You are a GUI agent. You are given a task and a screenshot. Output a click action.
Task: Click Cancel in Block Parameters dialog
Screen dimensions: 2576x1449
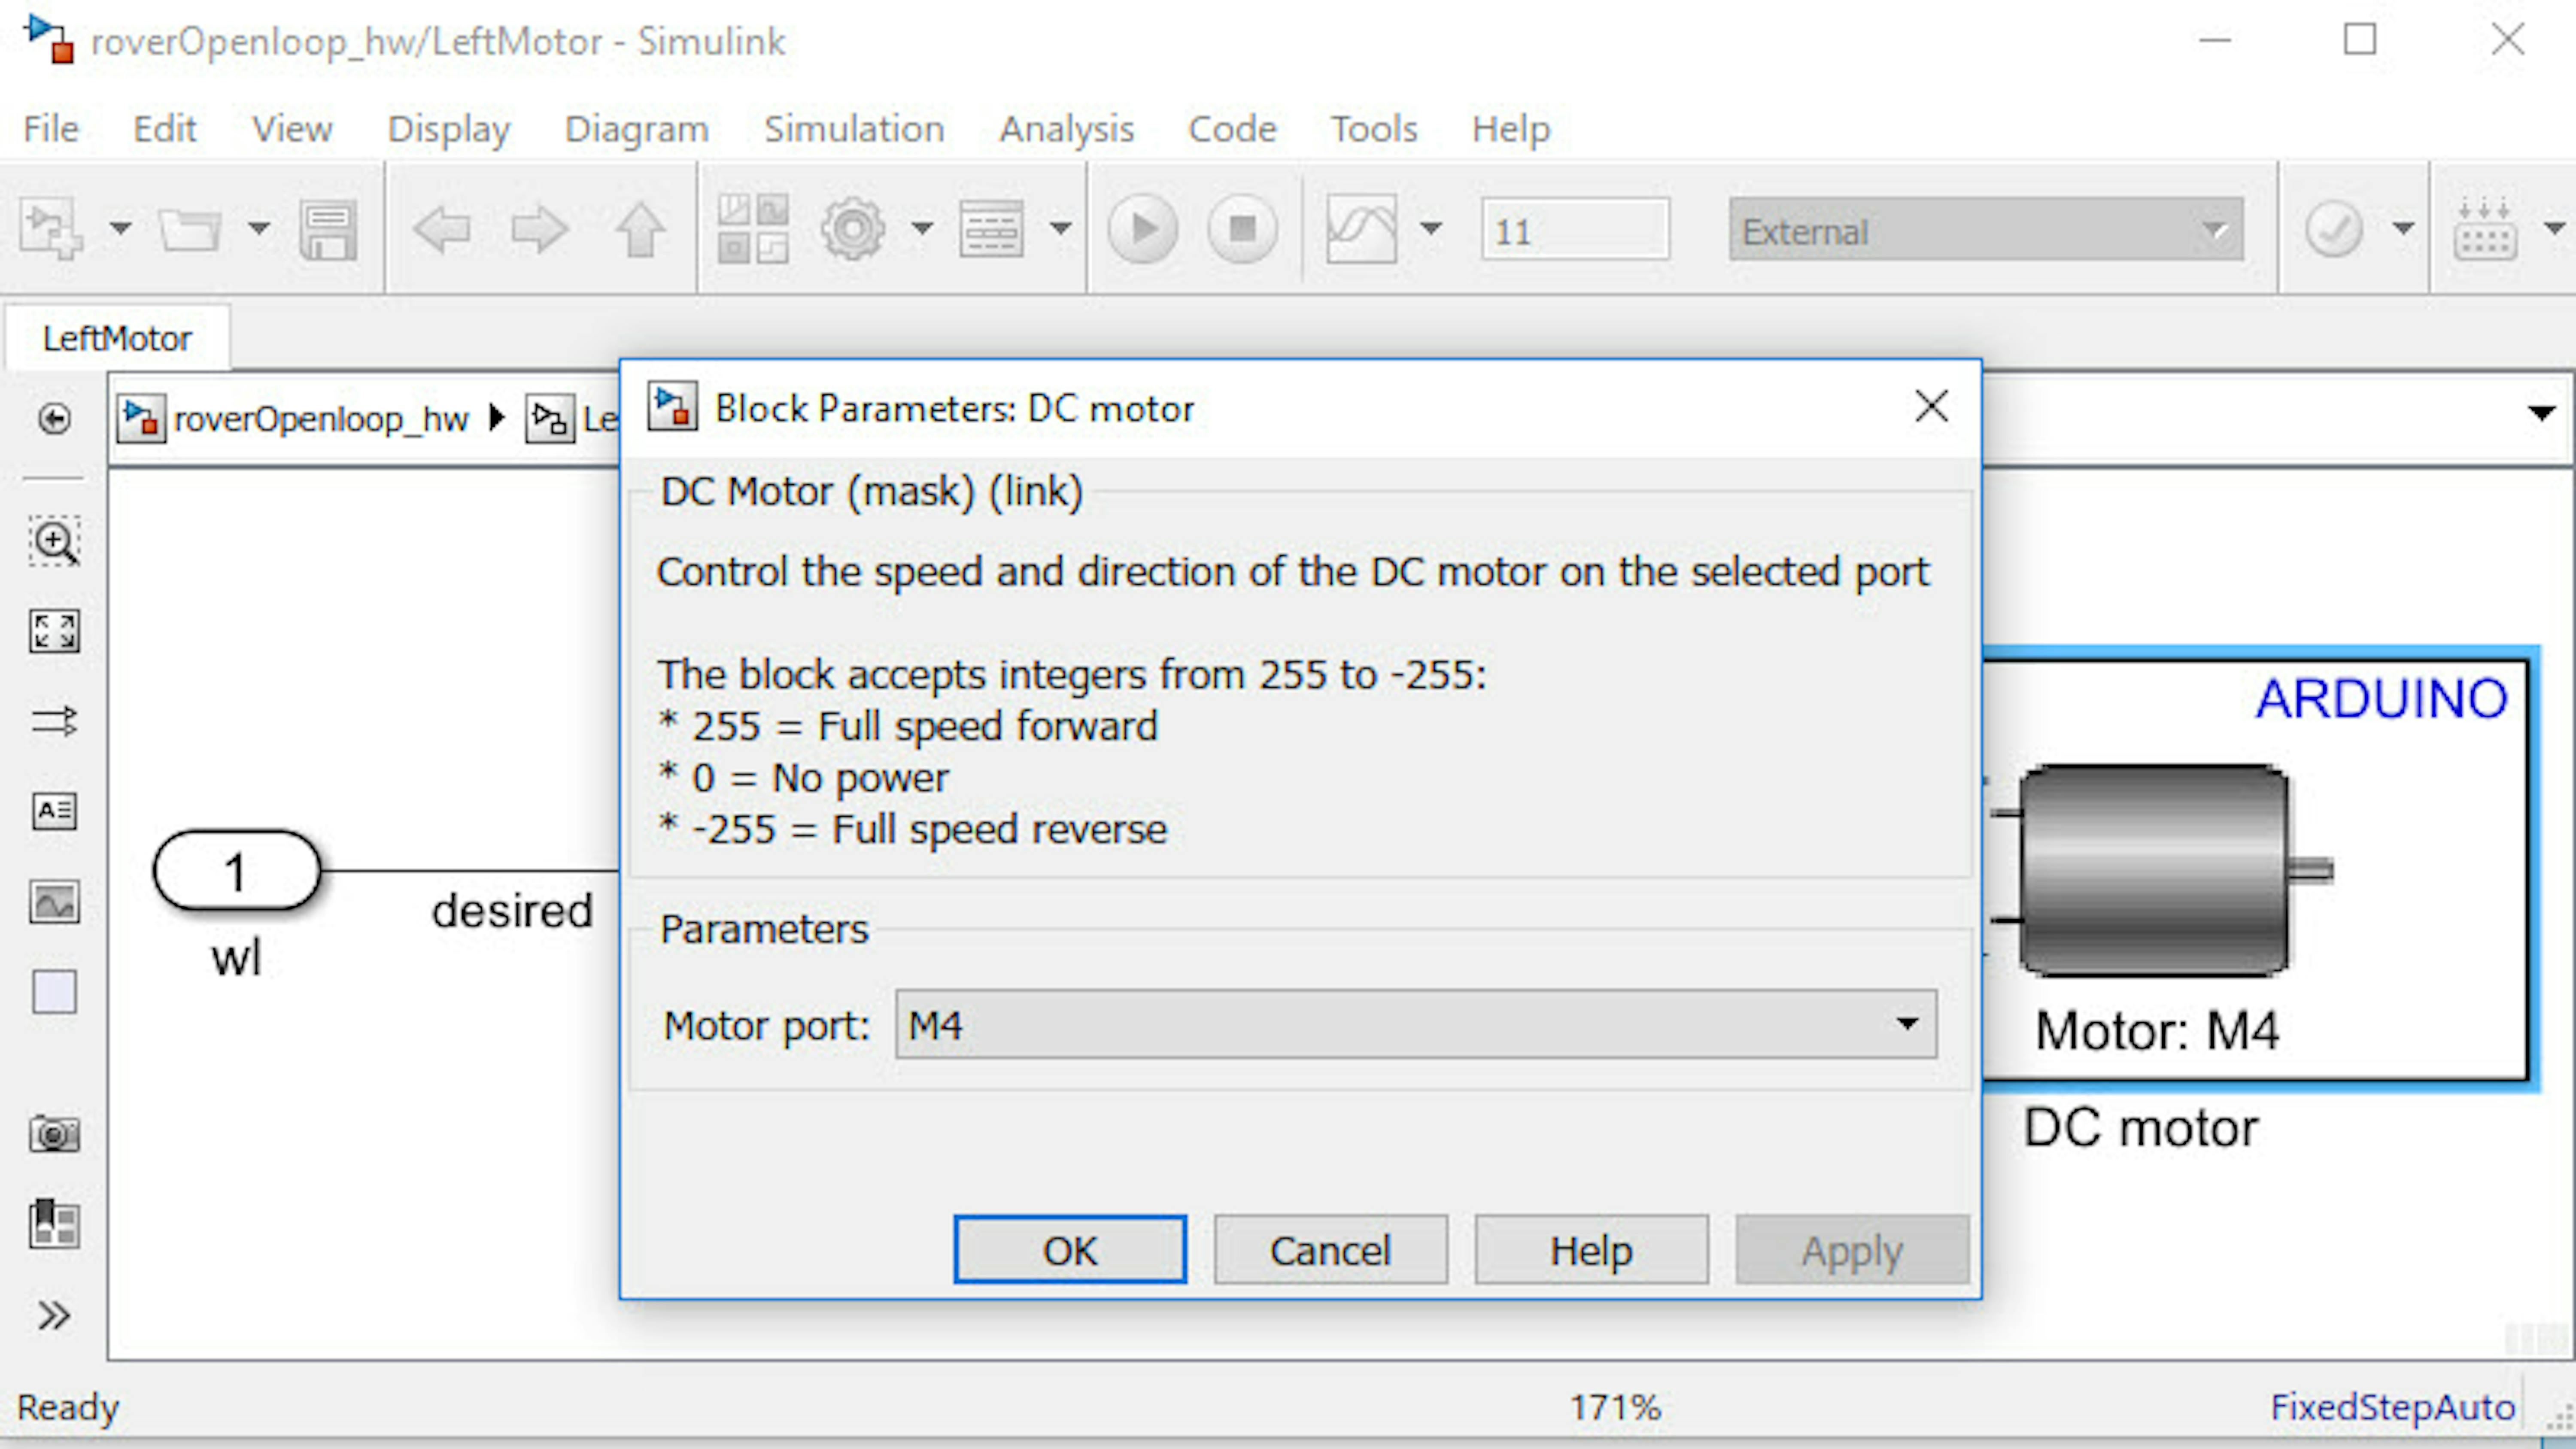[x=1330, y=1250]
